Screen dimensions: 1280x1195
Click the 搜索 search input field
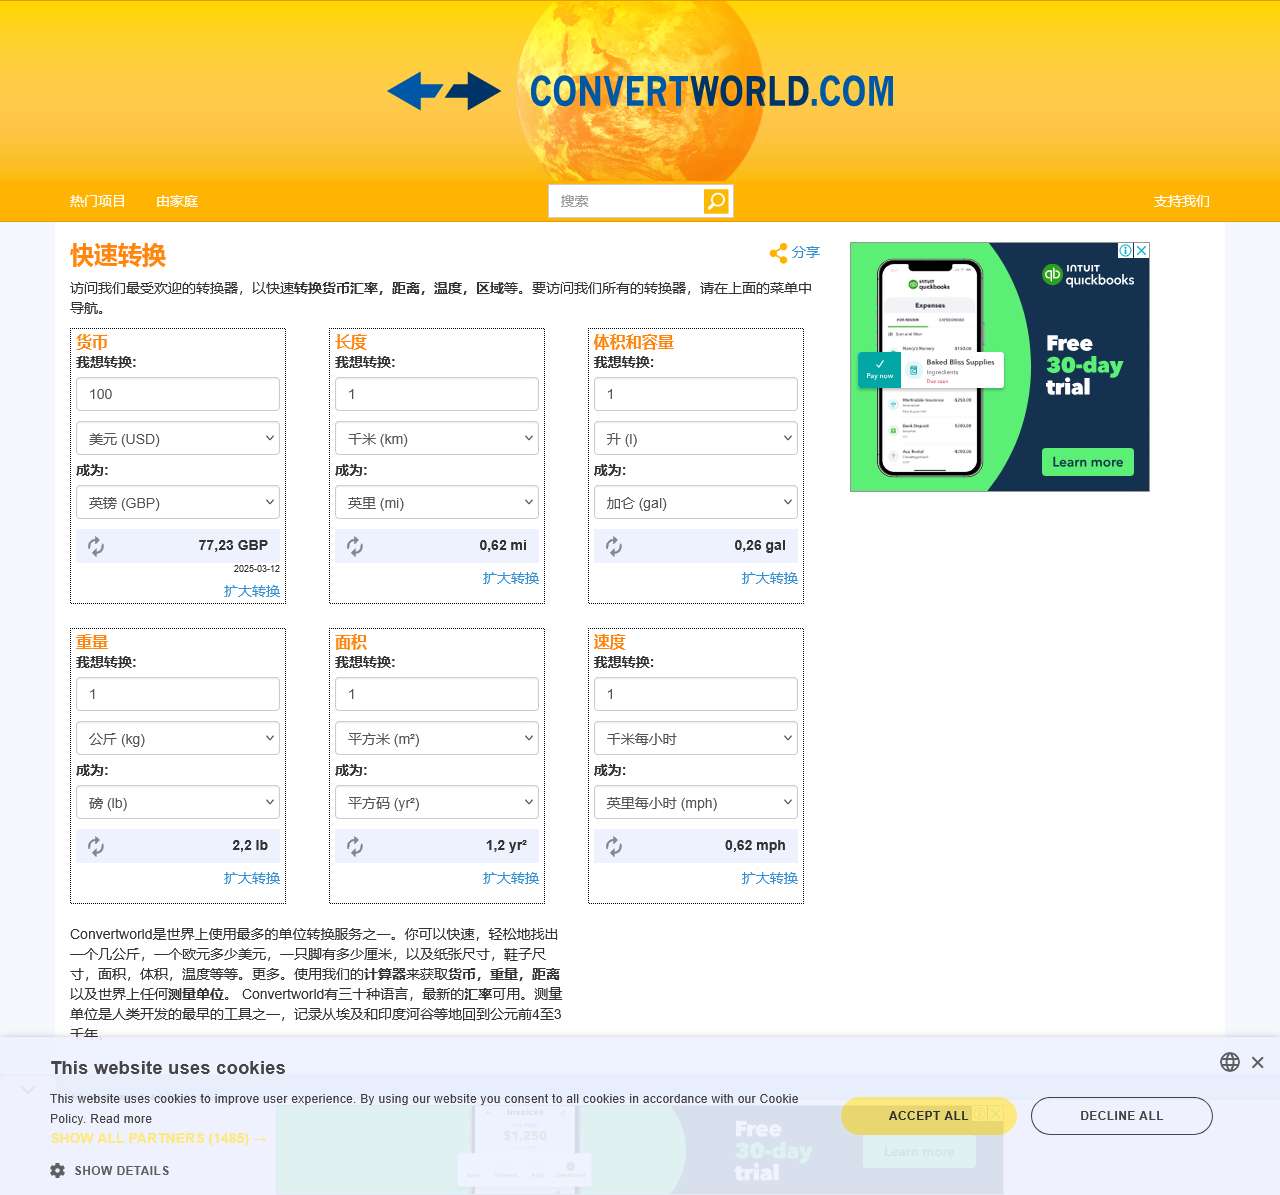(626, 201)
